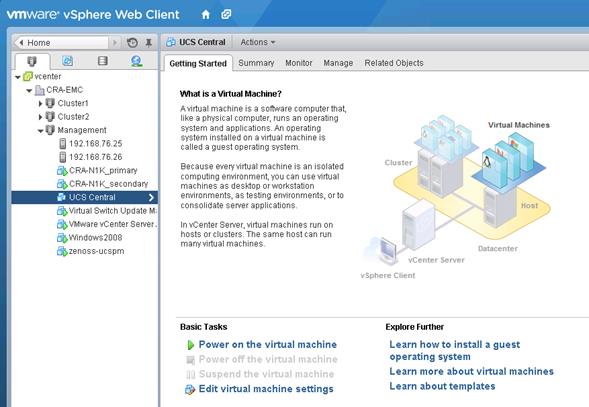Screen dimensions: 589x407
Task: Click the UCS Central VM icon in header
Action: 171,42
